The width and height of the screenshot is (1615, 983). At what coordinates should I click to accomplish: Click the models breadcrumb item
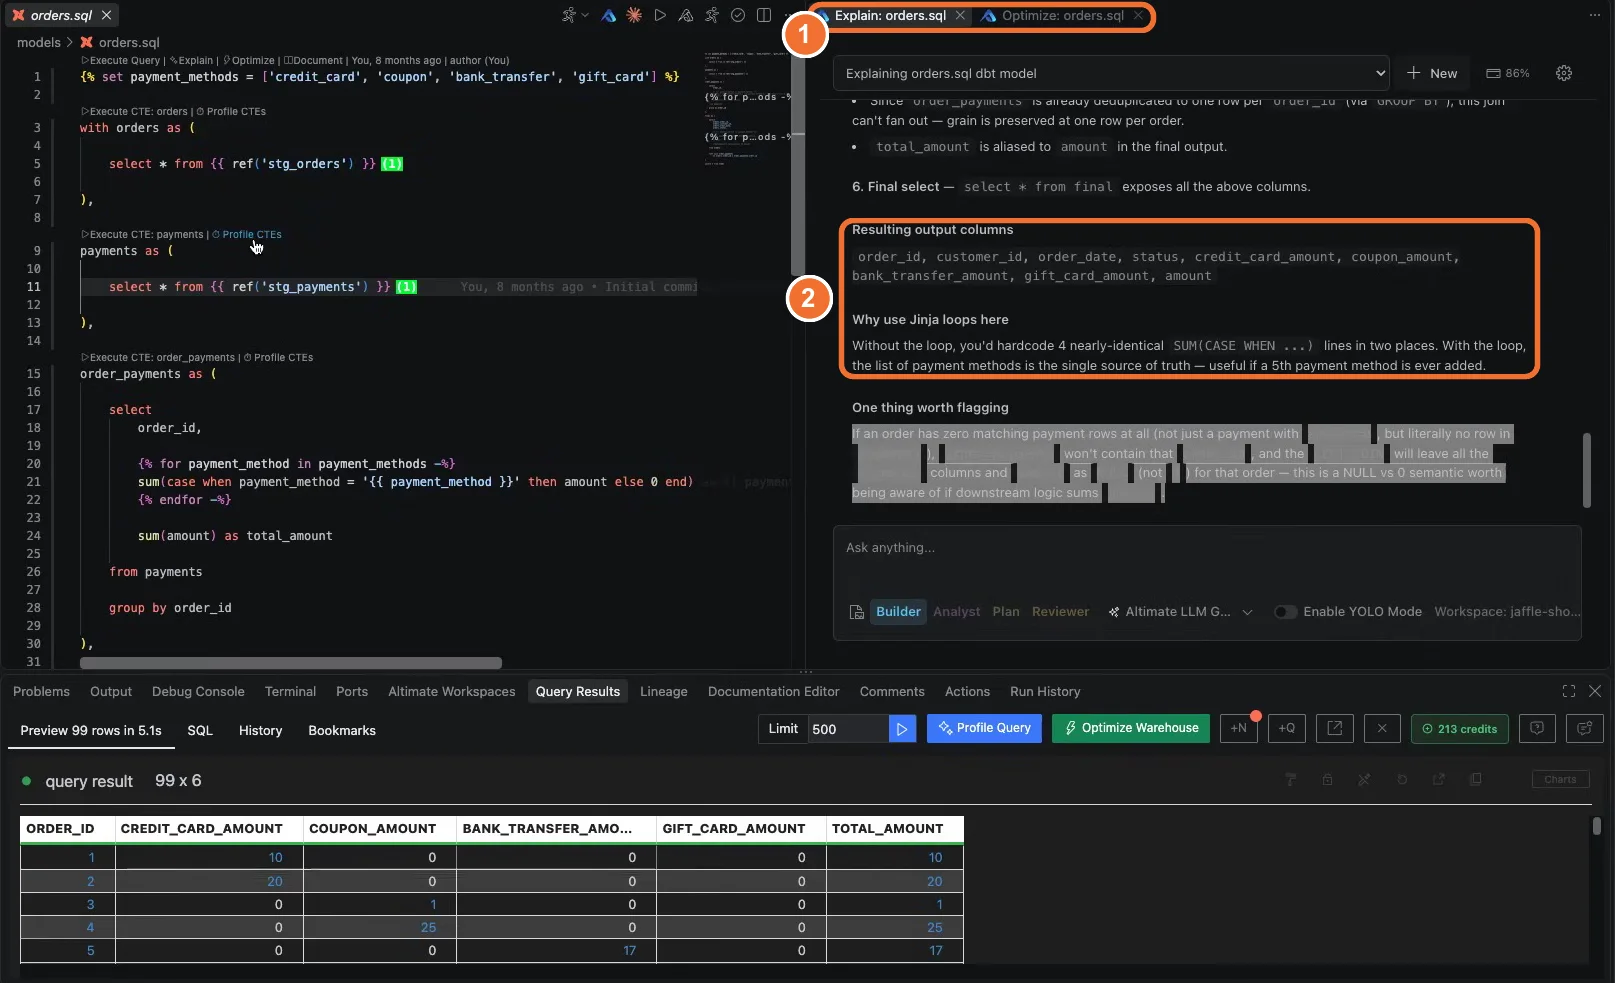tap(39, 42)
